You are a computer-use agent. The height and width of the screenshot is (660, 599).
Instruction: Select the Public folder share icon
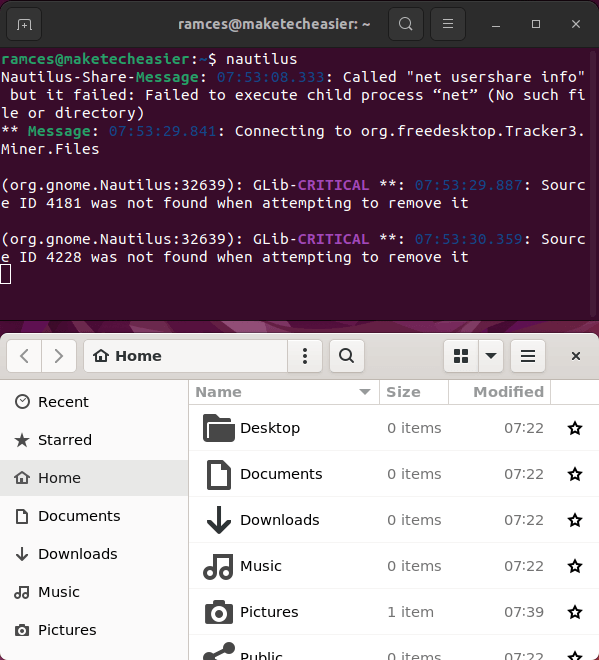pyautogui.click(x=219, y=651)
